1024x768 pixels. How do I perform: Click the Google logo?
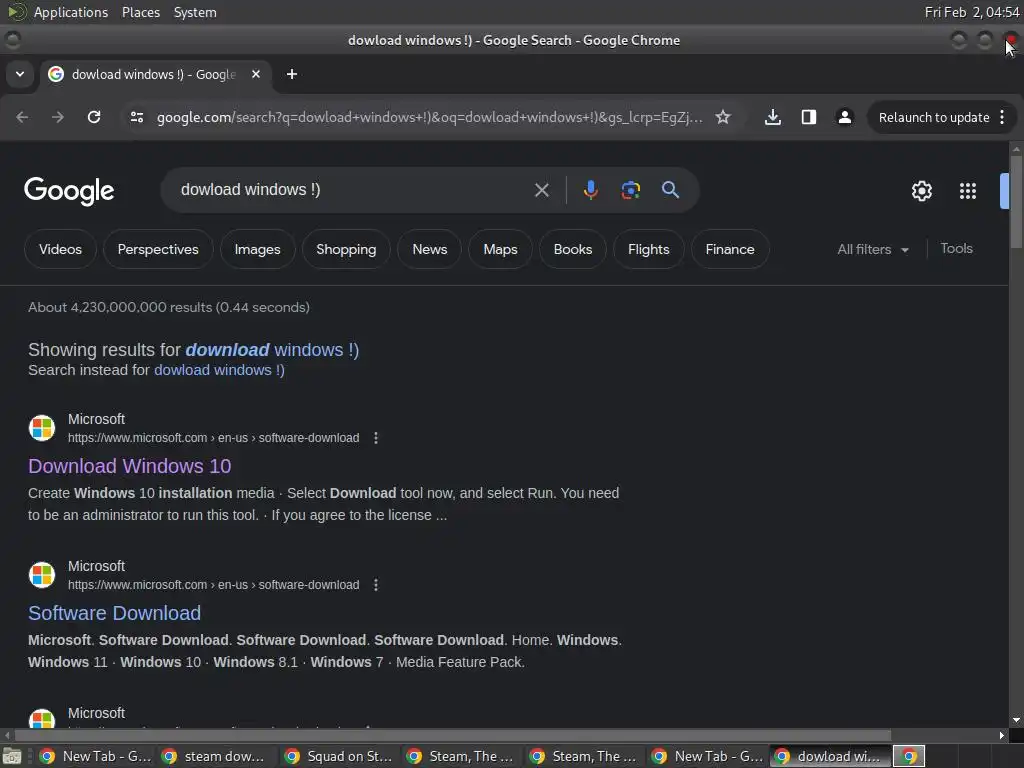[x=69, y=191]
